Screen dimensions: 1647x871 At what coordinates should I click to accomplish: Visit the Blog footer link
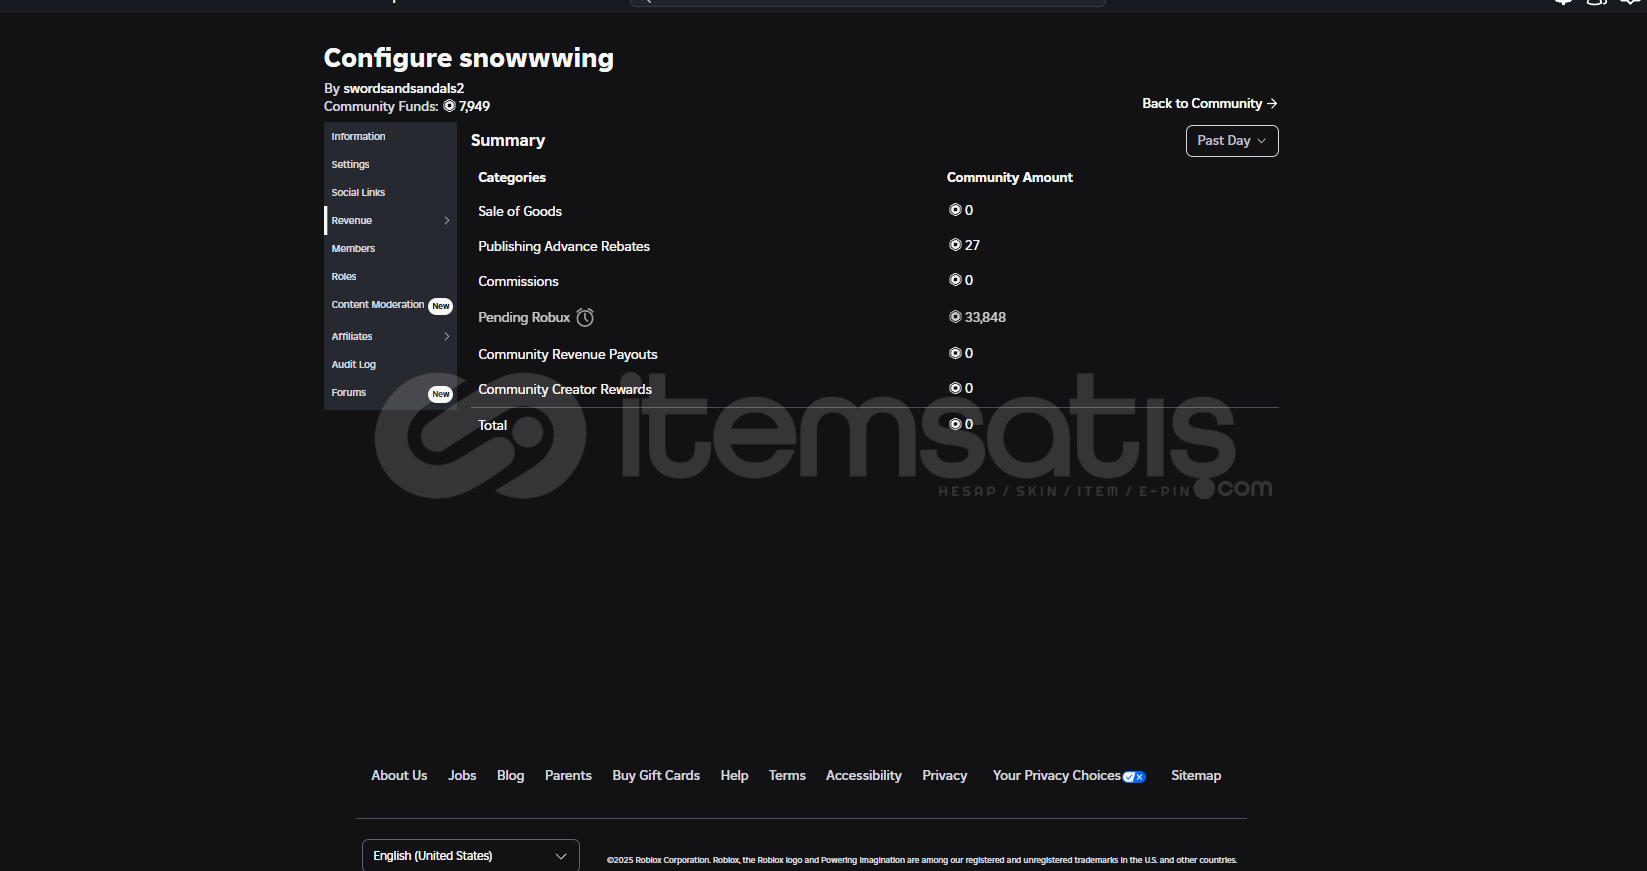pyautogui.click(x=511, y=775)
